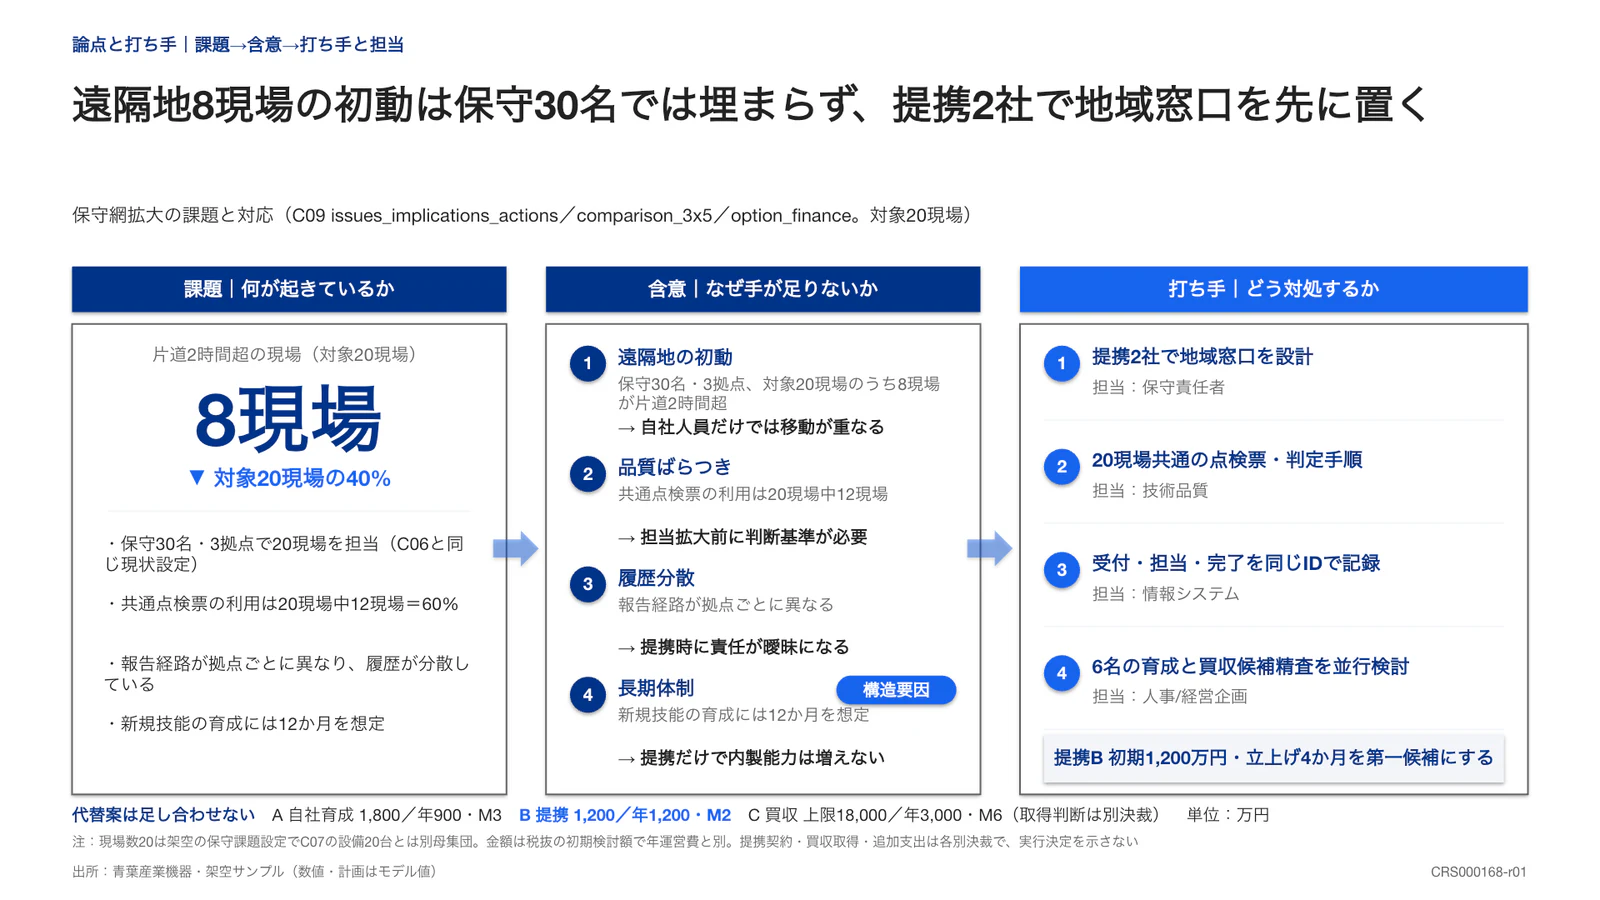The height and width of the screenshot is (900, 1600).
Task: Click the 構造要因 badge
Action: [x=896, y=690]
